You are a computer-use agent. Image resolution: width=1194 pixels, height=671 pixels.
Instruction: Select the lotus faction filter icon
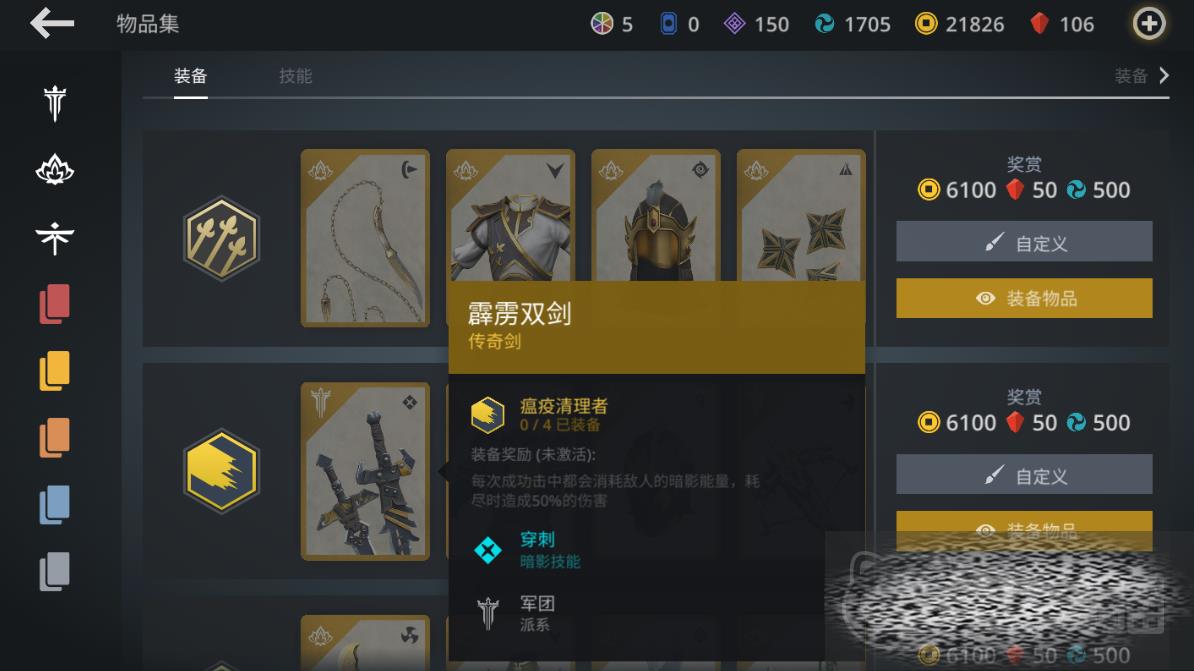tap(55, 170)
